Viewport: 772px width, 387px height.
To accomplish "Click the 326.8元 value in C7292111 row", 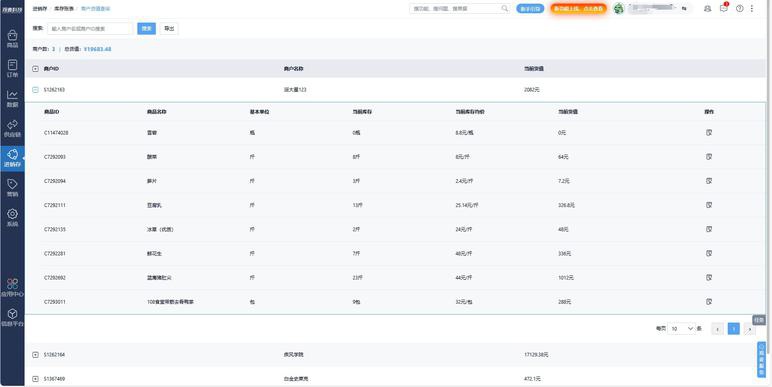I will click(566, 205).
